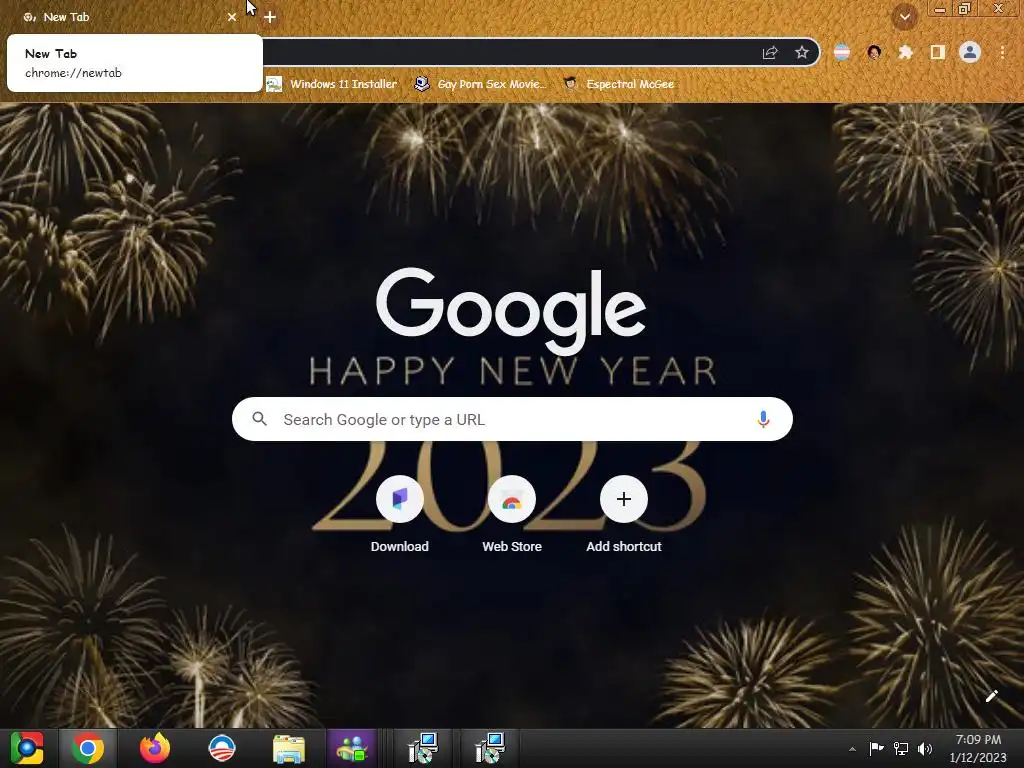
Task: Show hidden system tray icons
Action: tap(852, 749)
